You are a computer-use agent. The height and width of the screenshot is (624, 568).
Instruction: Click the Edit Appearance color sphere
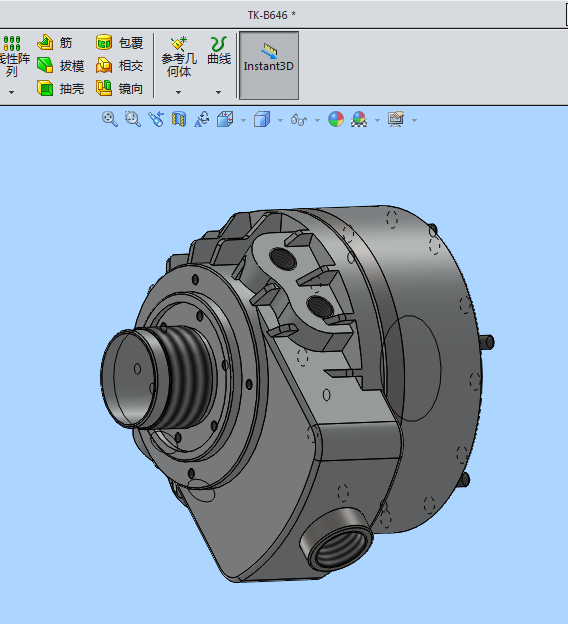click(x=336, y=119)
